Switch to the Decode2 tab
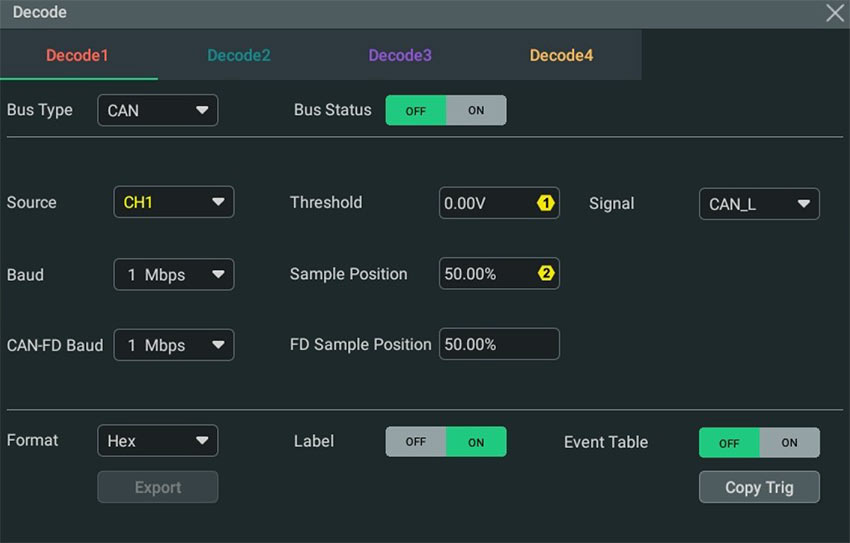This screenshot has width=850, height=543. 239,55
